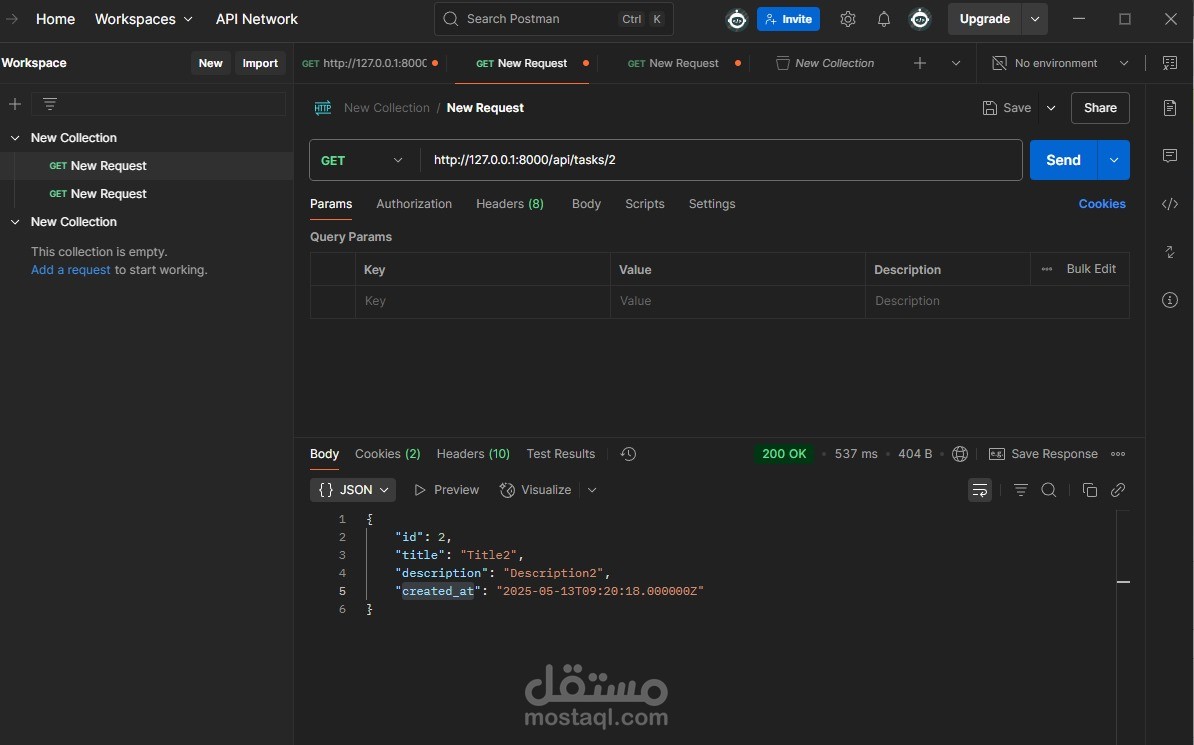Open response more options ellipsis
This screenshot has height=745, width=1194.
tap(1118, 454)
